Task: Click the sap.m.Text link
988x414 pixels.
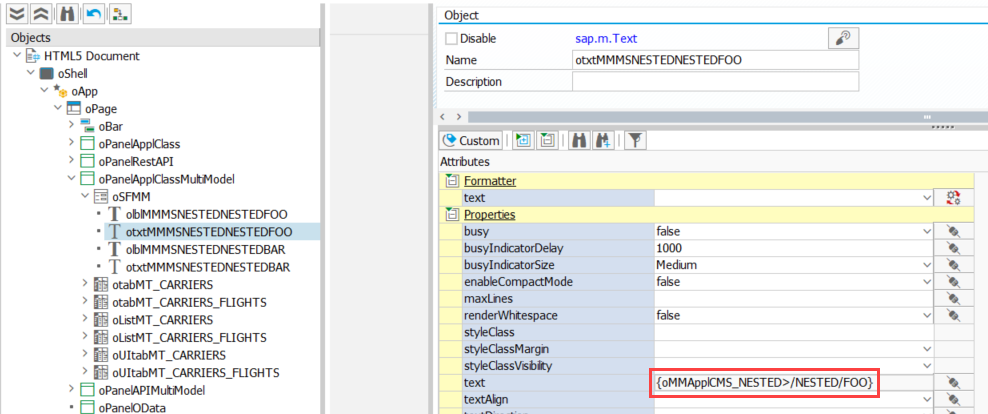Action: 606,38
